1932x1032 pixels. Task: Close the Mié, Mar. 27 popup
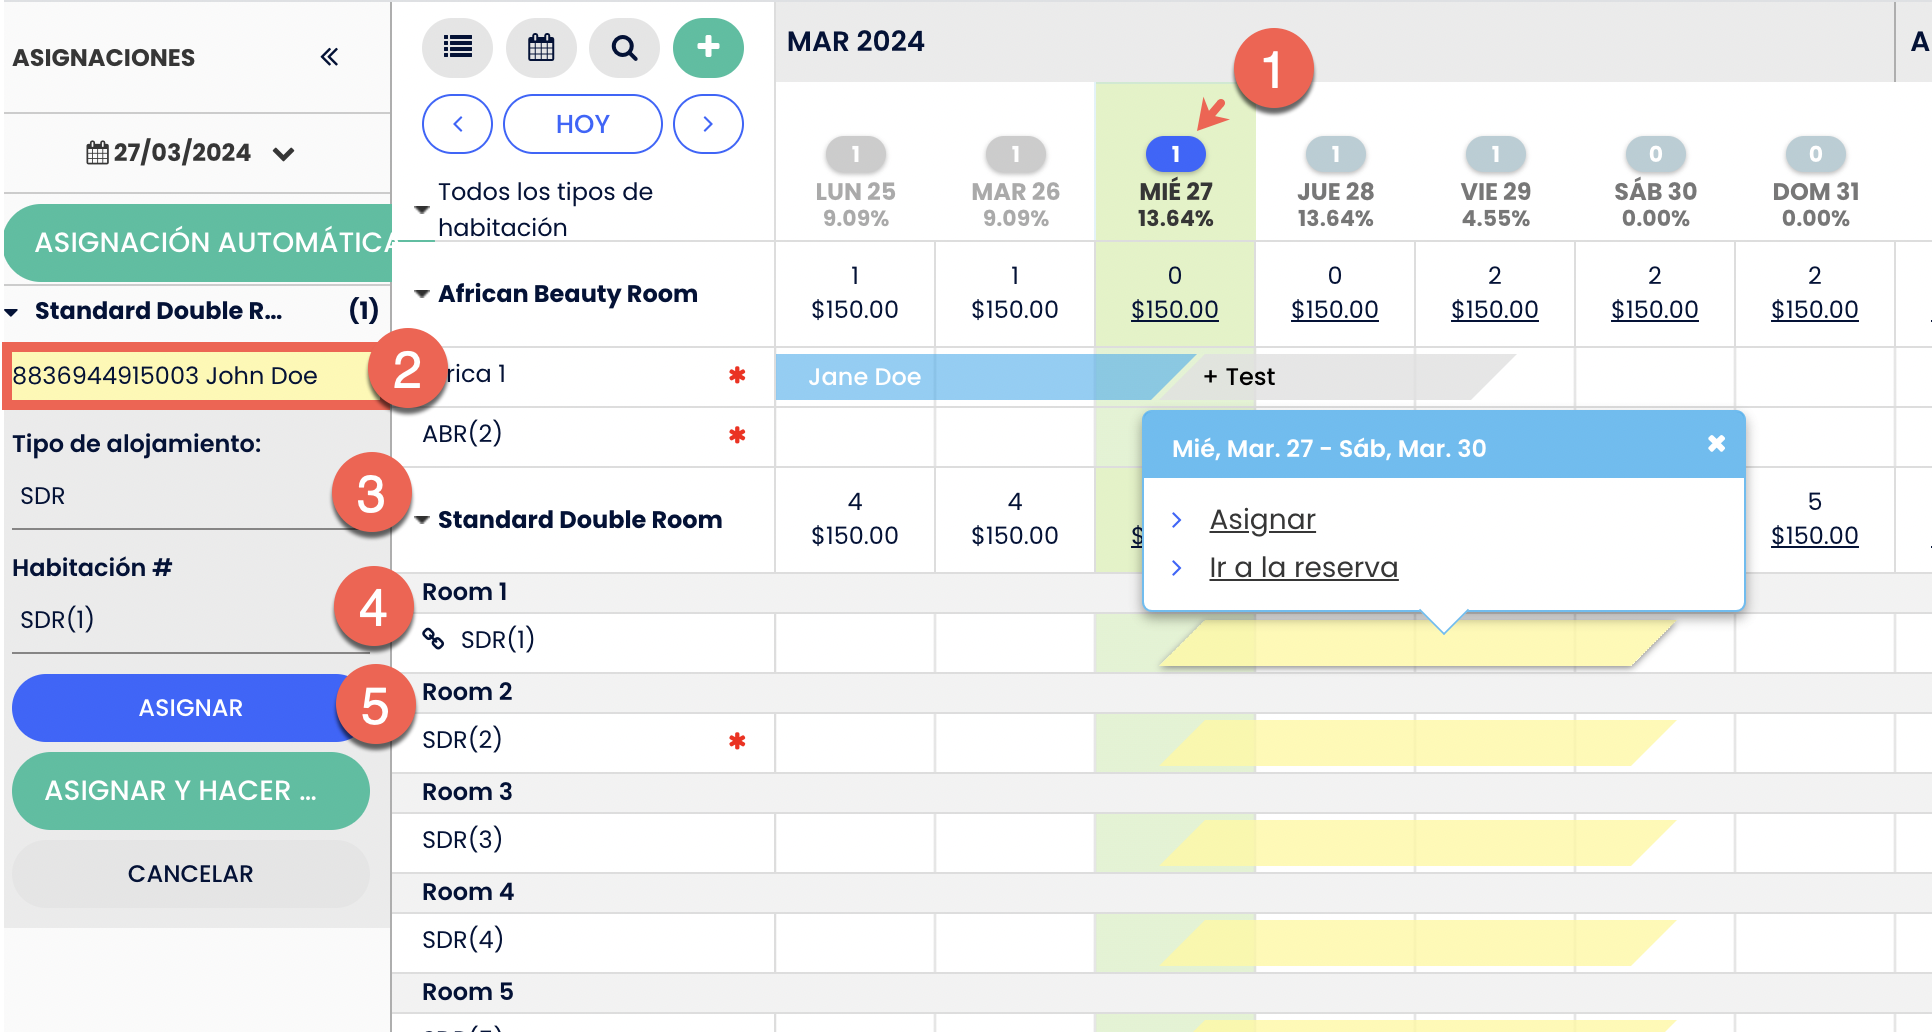[x=1716, y=443]
